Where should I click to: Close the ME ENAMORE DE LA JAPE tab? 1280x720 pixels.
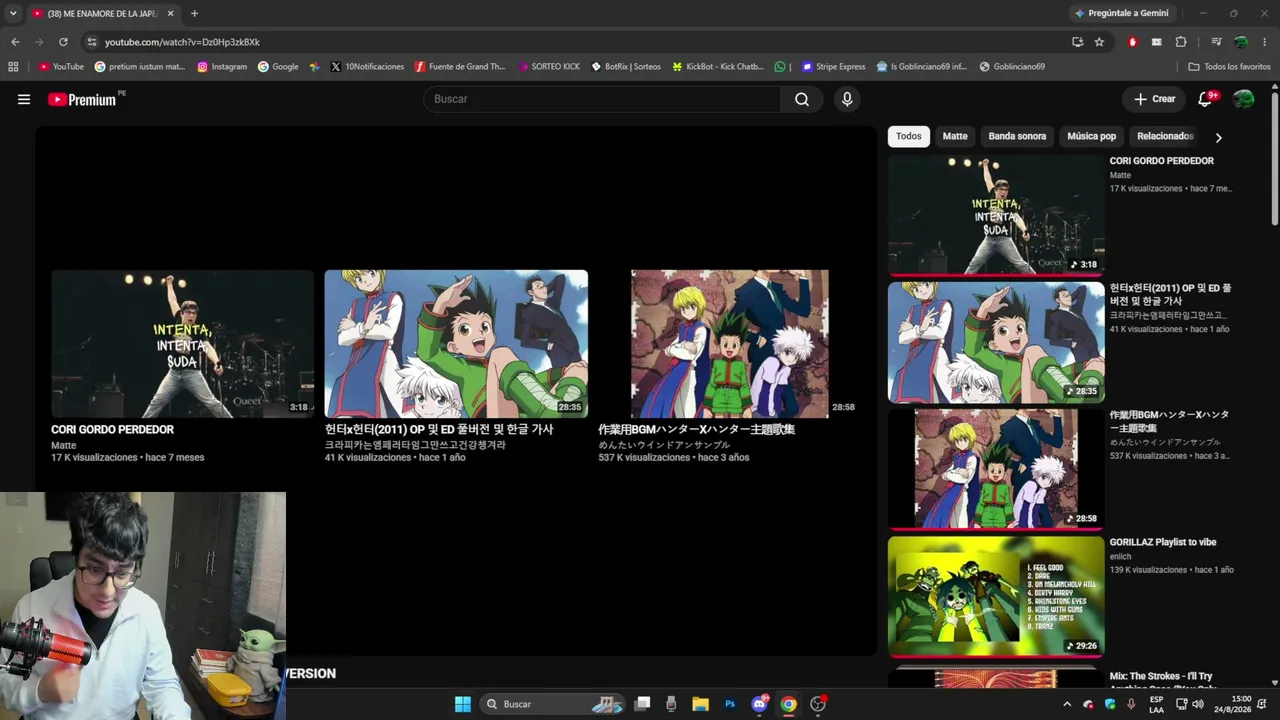point(170,13)
